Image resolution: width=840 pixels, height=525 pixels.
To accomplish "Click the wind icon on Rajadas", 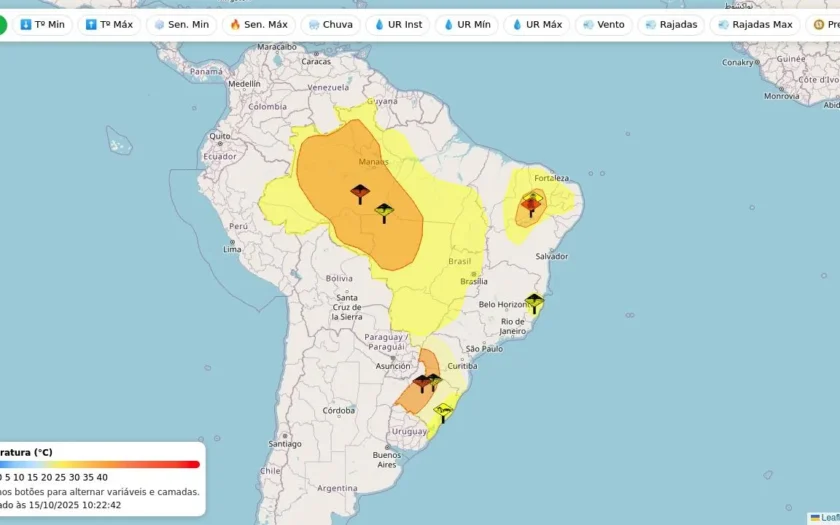I will click(x=651, y=25).
